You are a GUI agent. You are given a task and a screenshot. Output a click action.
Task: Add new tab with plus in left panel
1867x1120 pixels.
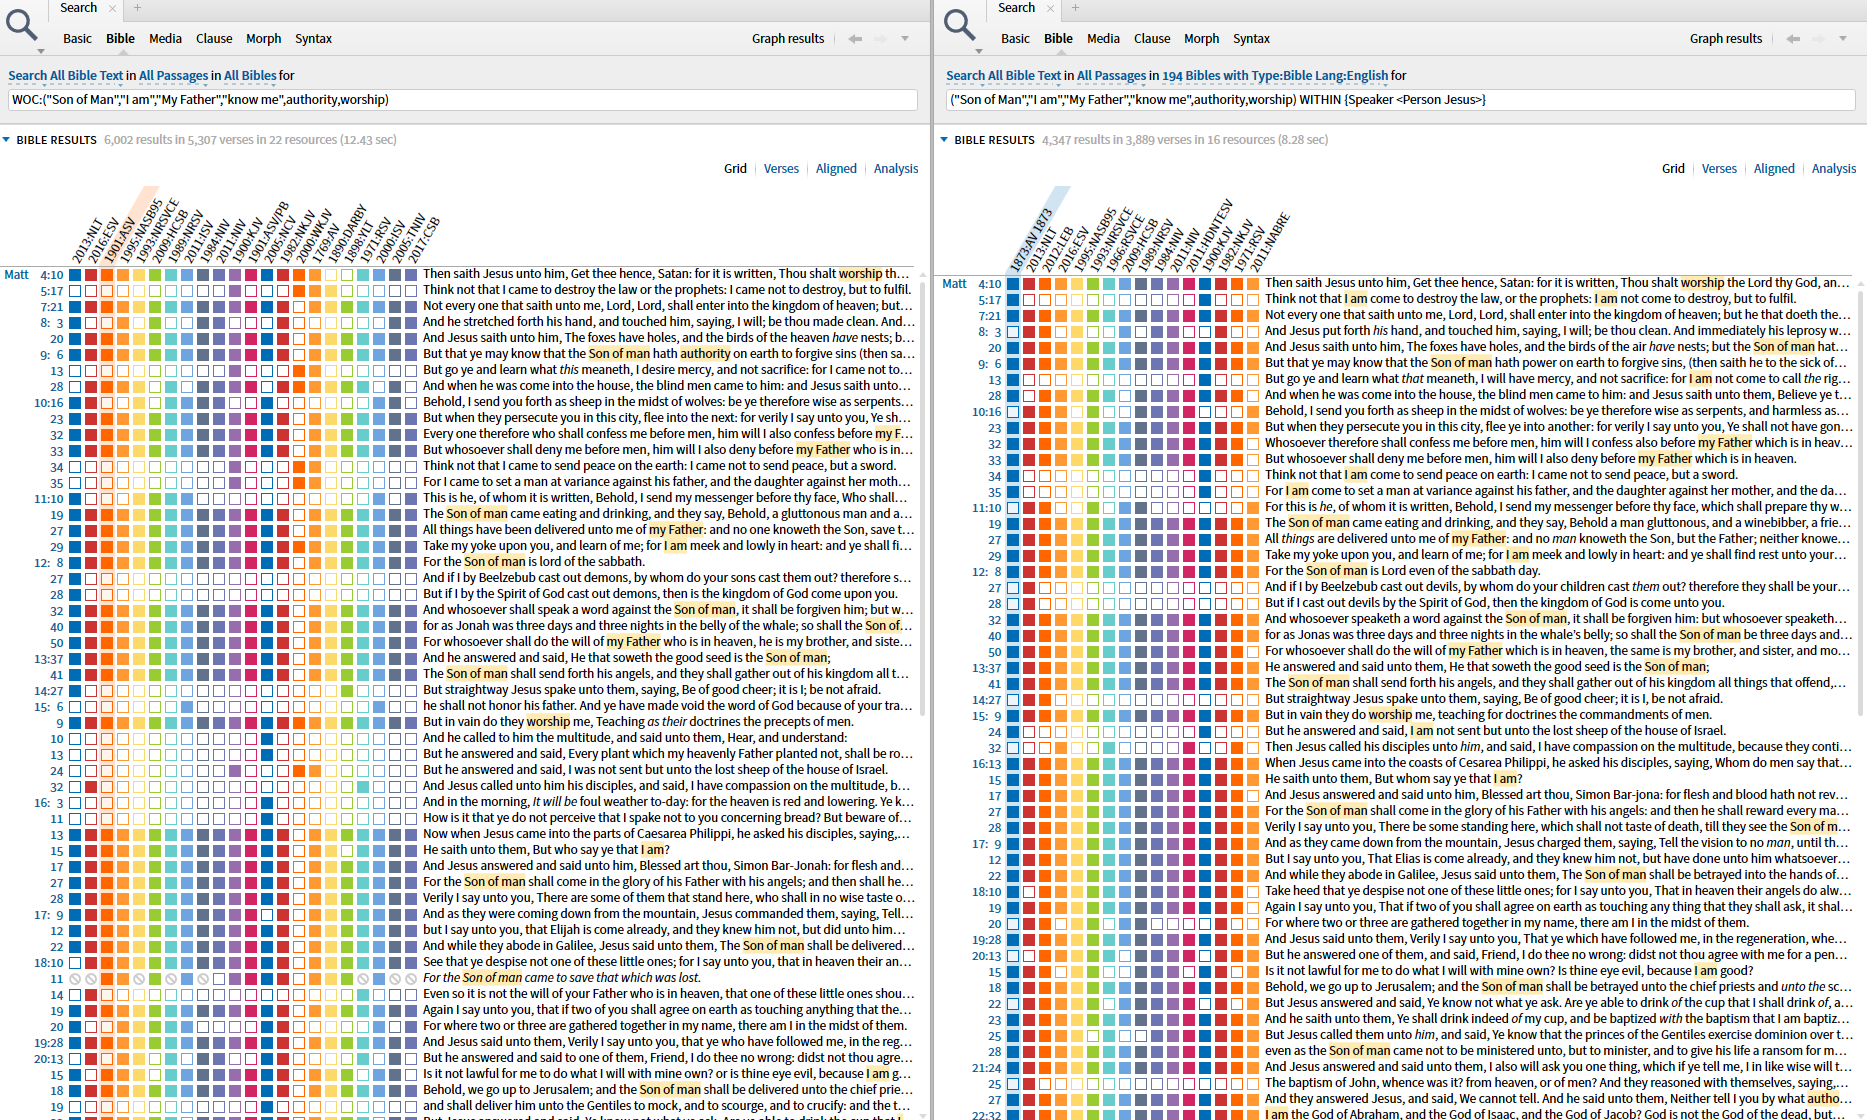click(138, 8)
